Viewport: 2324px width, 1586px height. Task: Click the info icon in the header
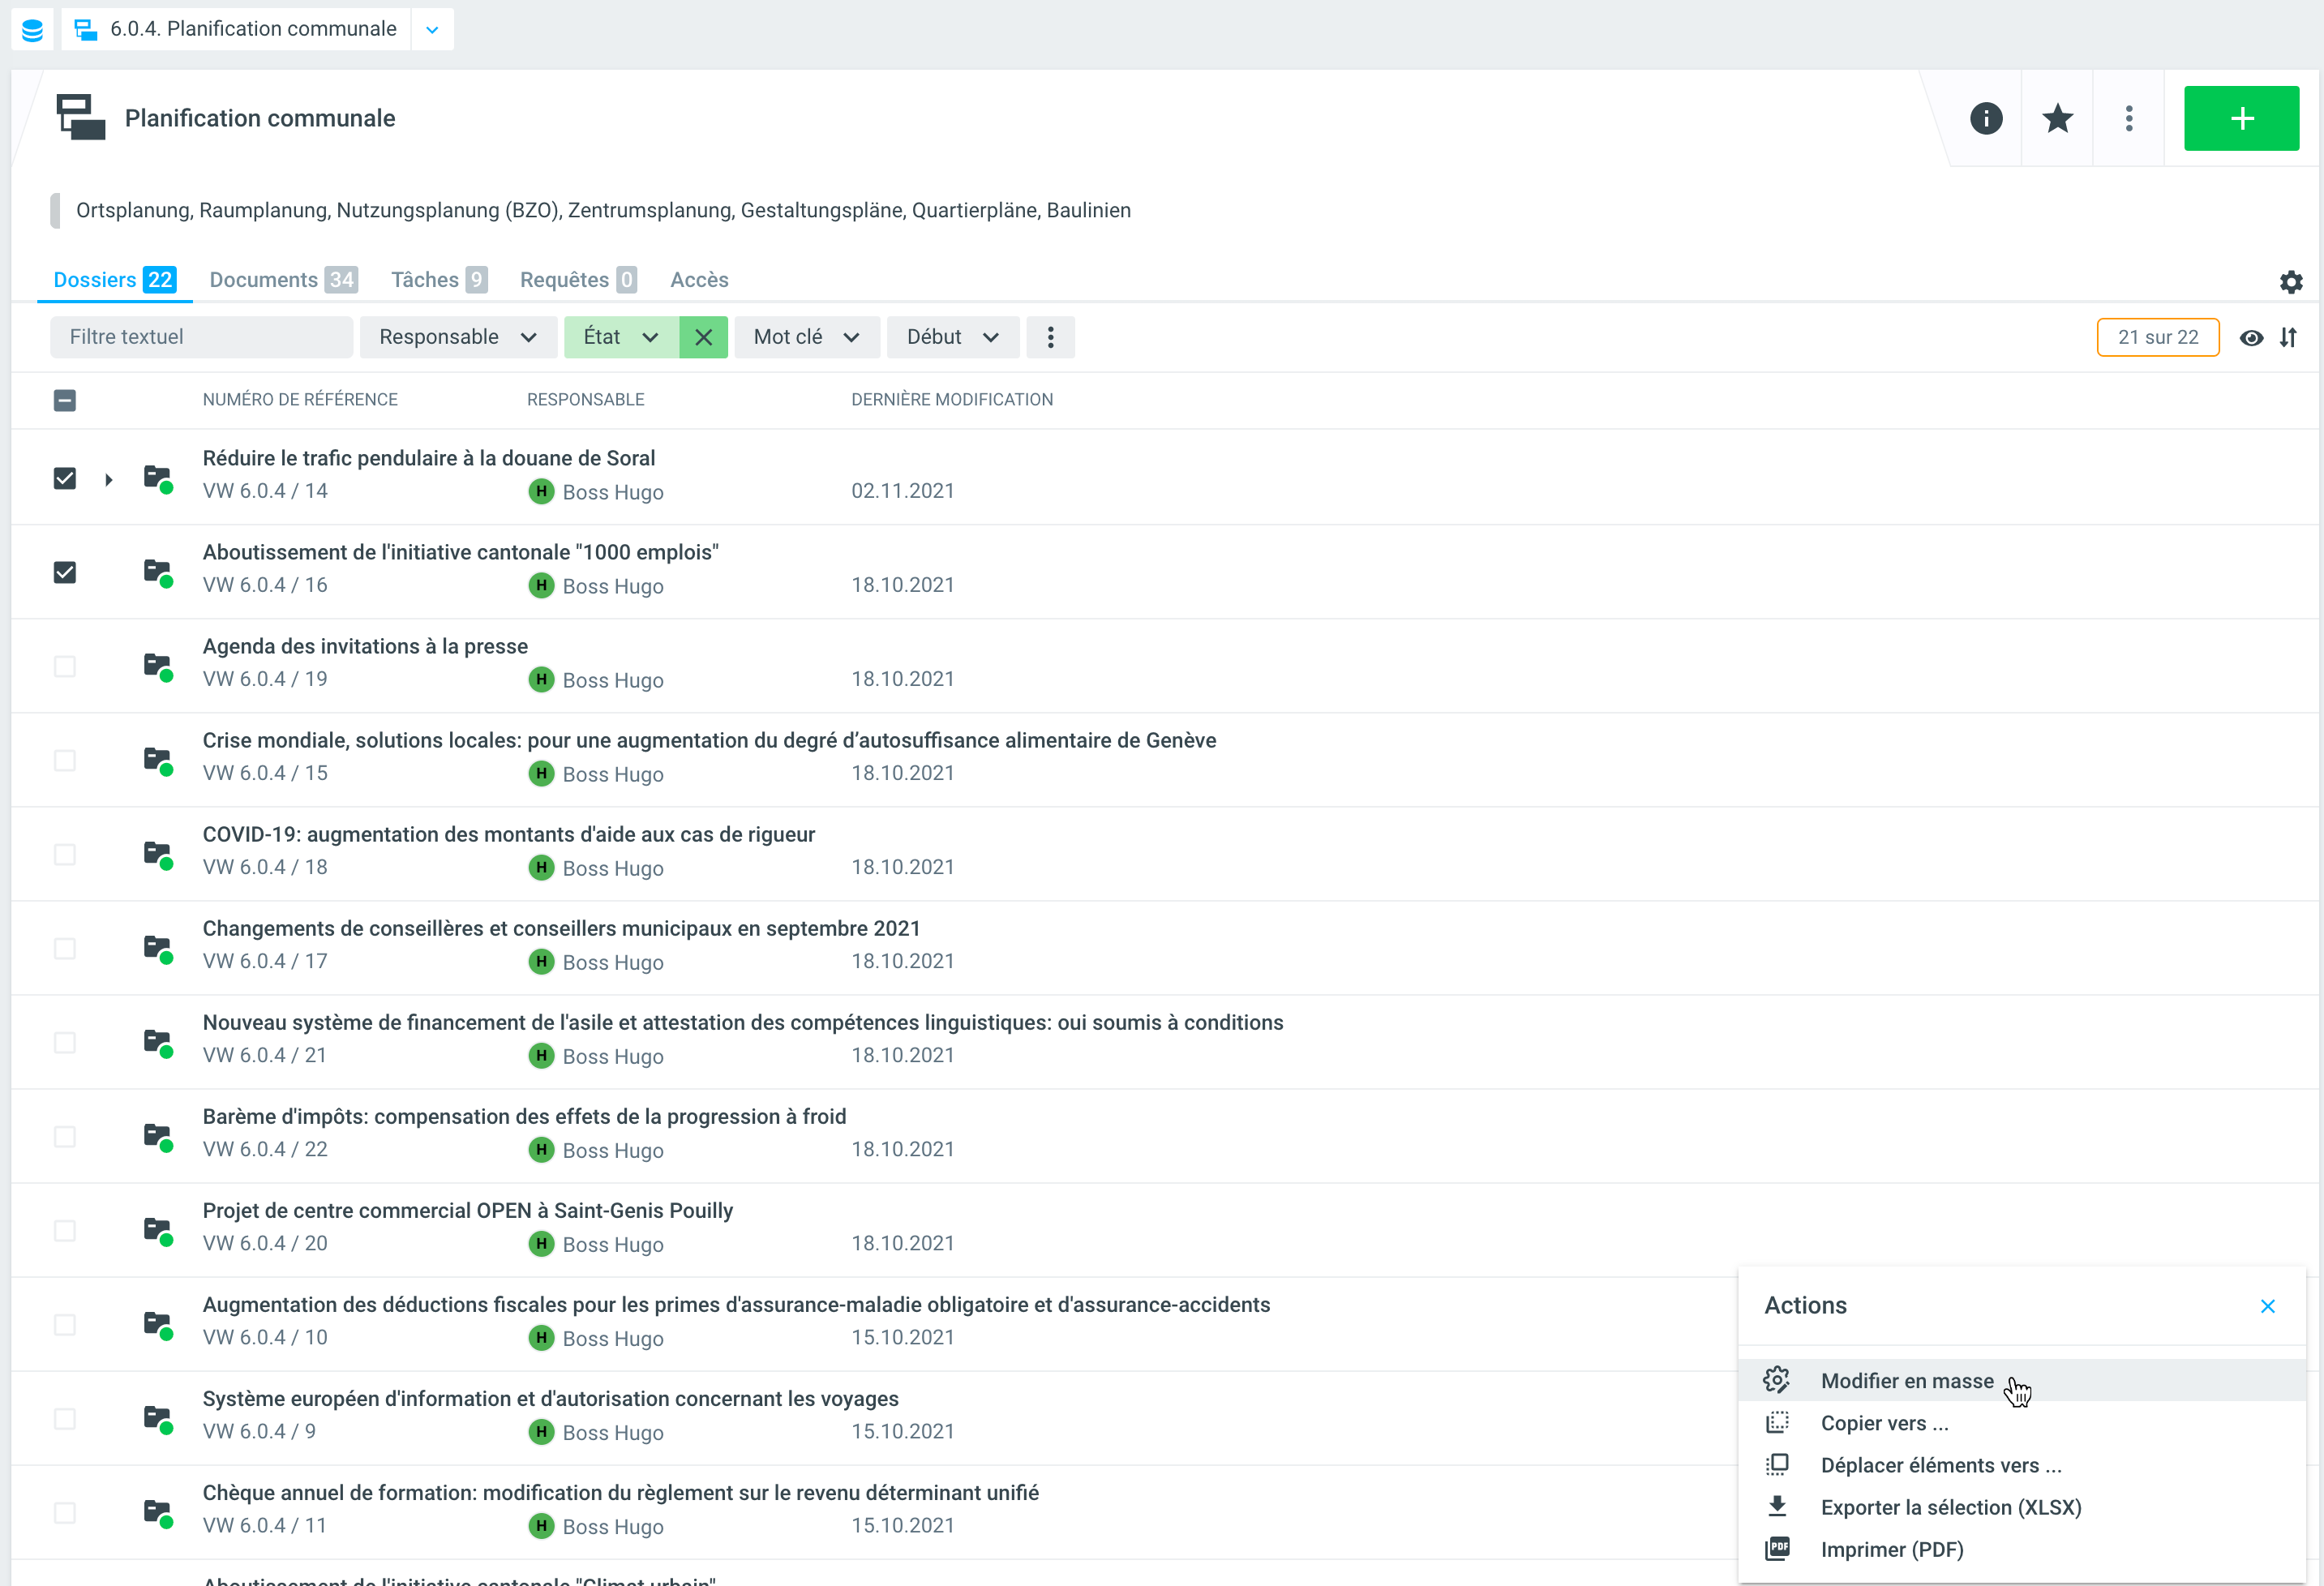pyautogui.click(x=1986, y=118)
